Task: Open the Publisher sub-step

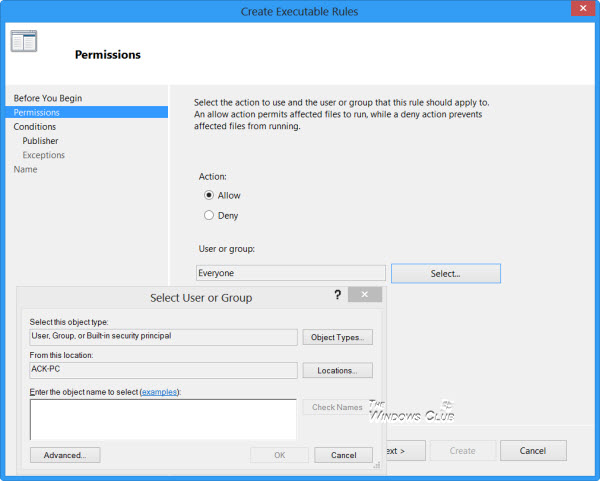Action: (40, 141)
